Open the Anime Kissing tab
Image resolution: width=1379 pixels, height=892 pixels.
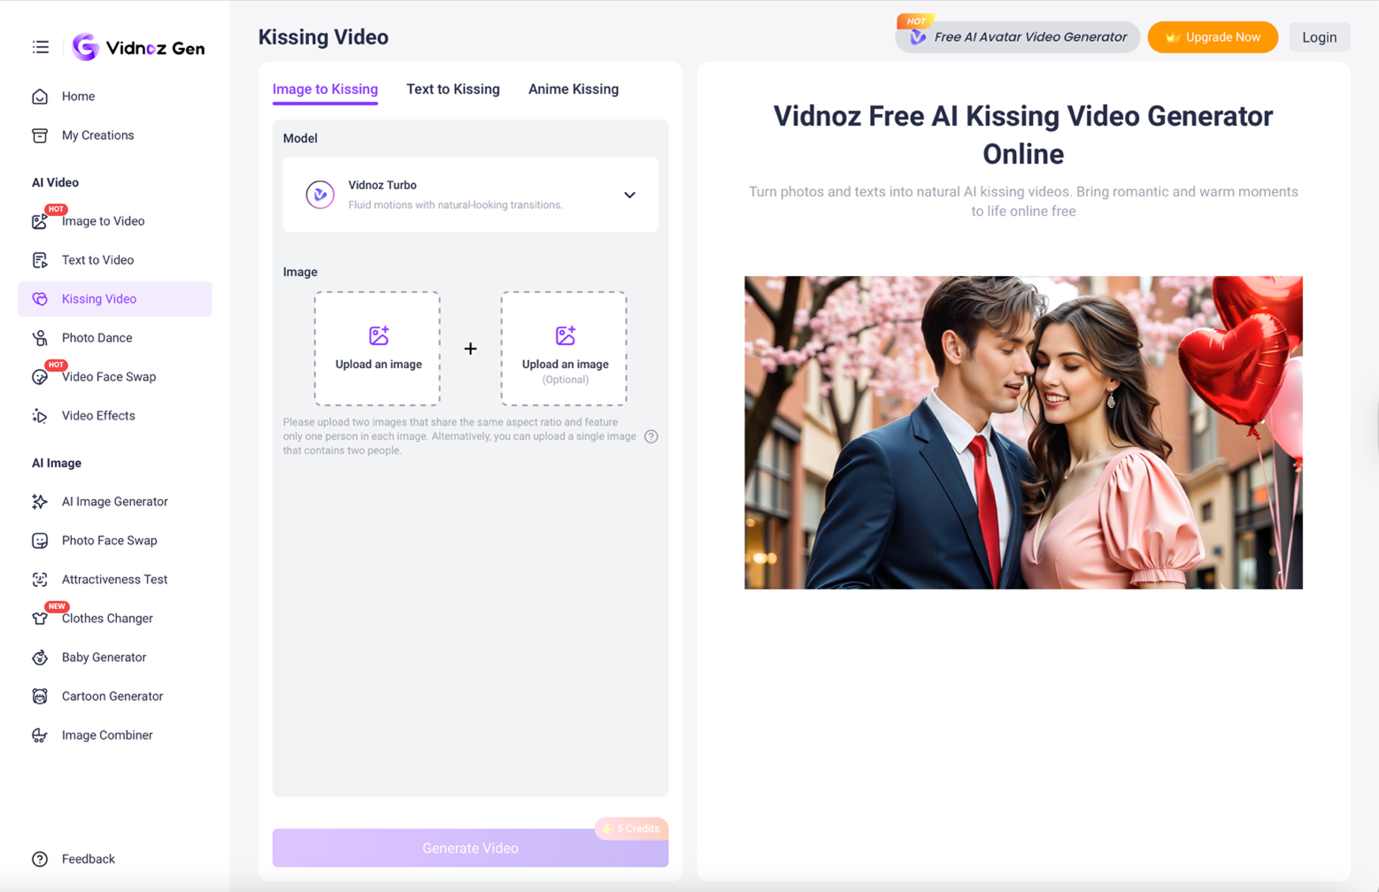click(x=573, y=90)
